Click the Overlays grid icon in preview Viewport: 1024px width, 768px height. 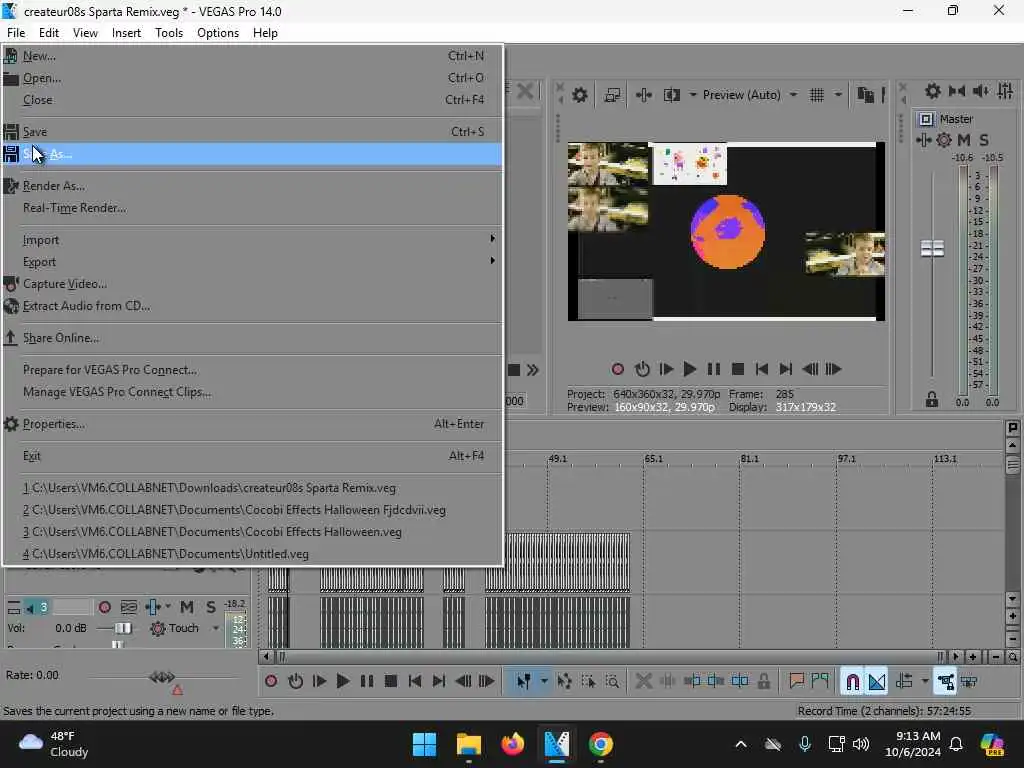[816, 95]
